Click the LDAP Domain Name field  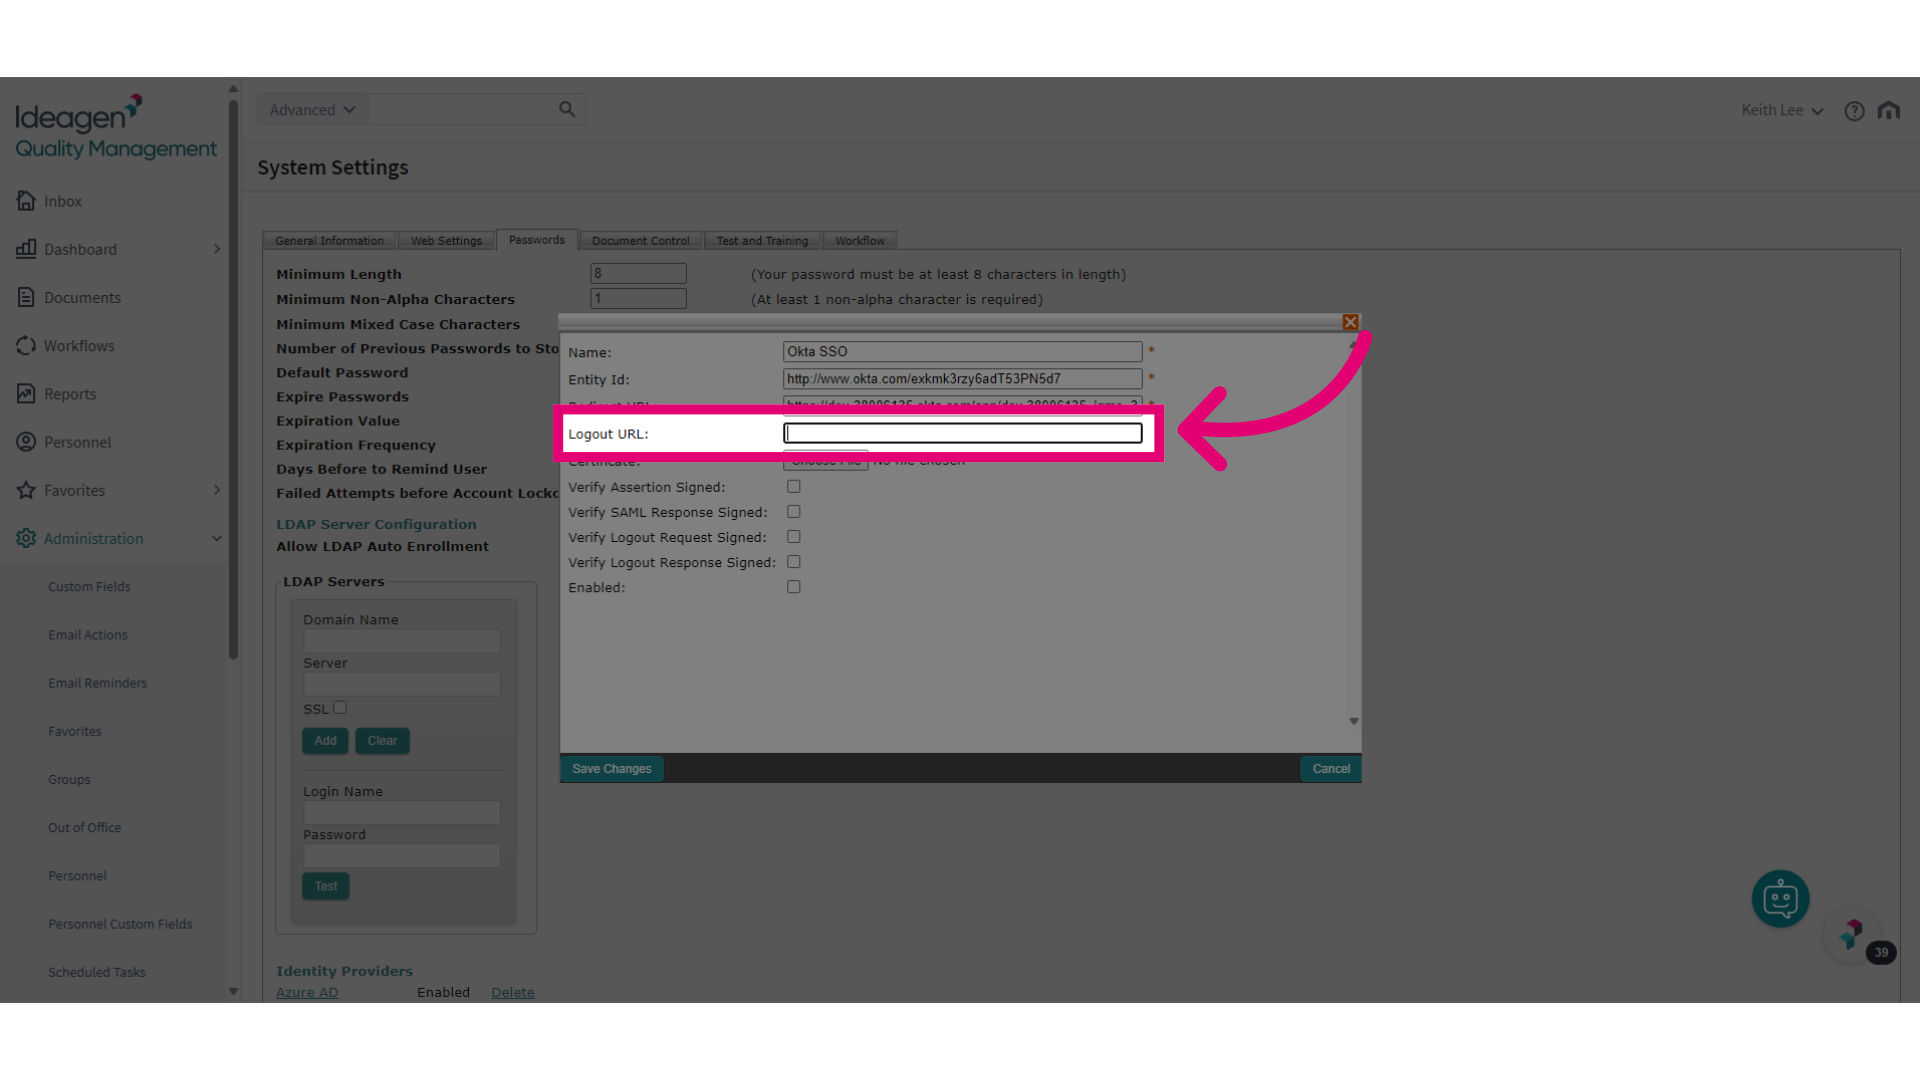coord(401,641)
